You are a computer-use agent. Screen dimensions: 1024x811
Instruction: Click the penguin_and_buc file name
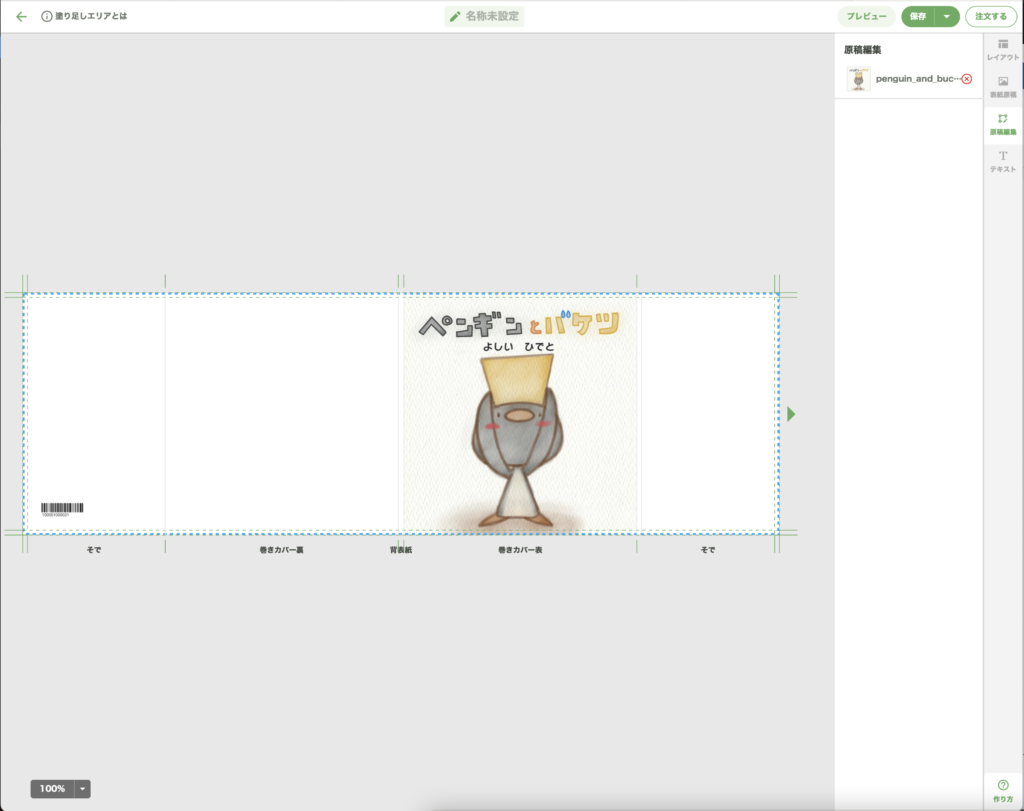[x=916, y=78]
